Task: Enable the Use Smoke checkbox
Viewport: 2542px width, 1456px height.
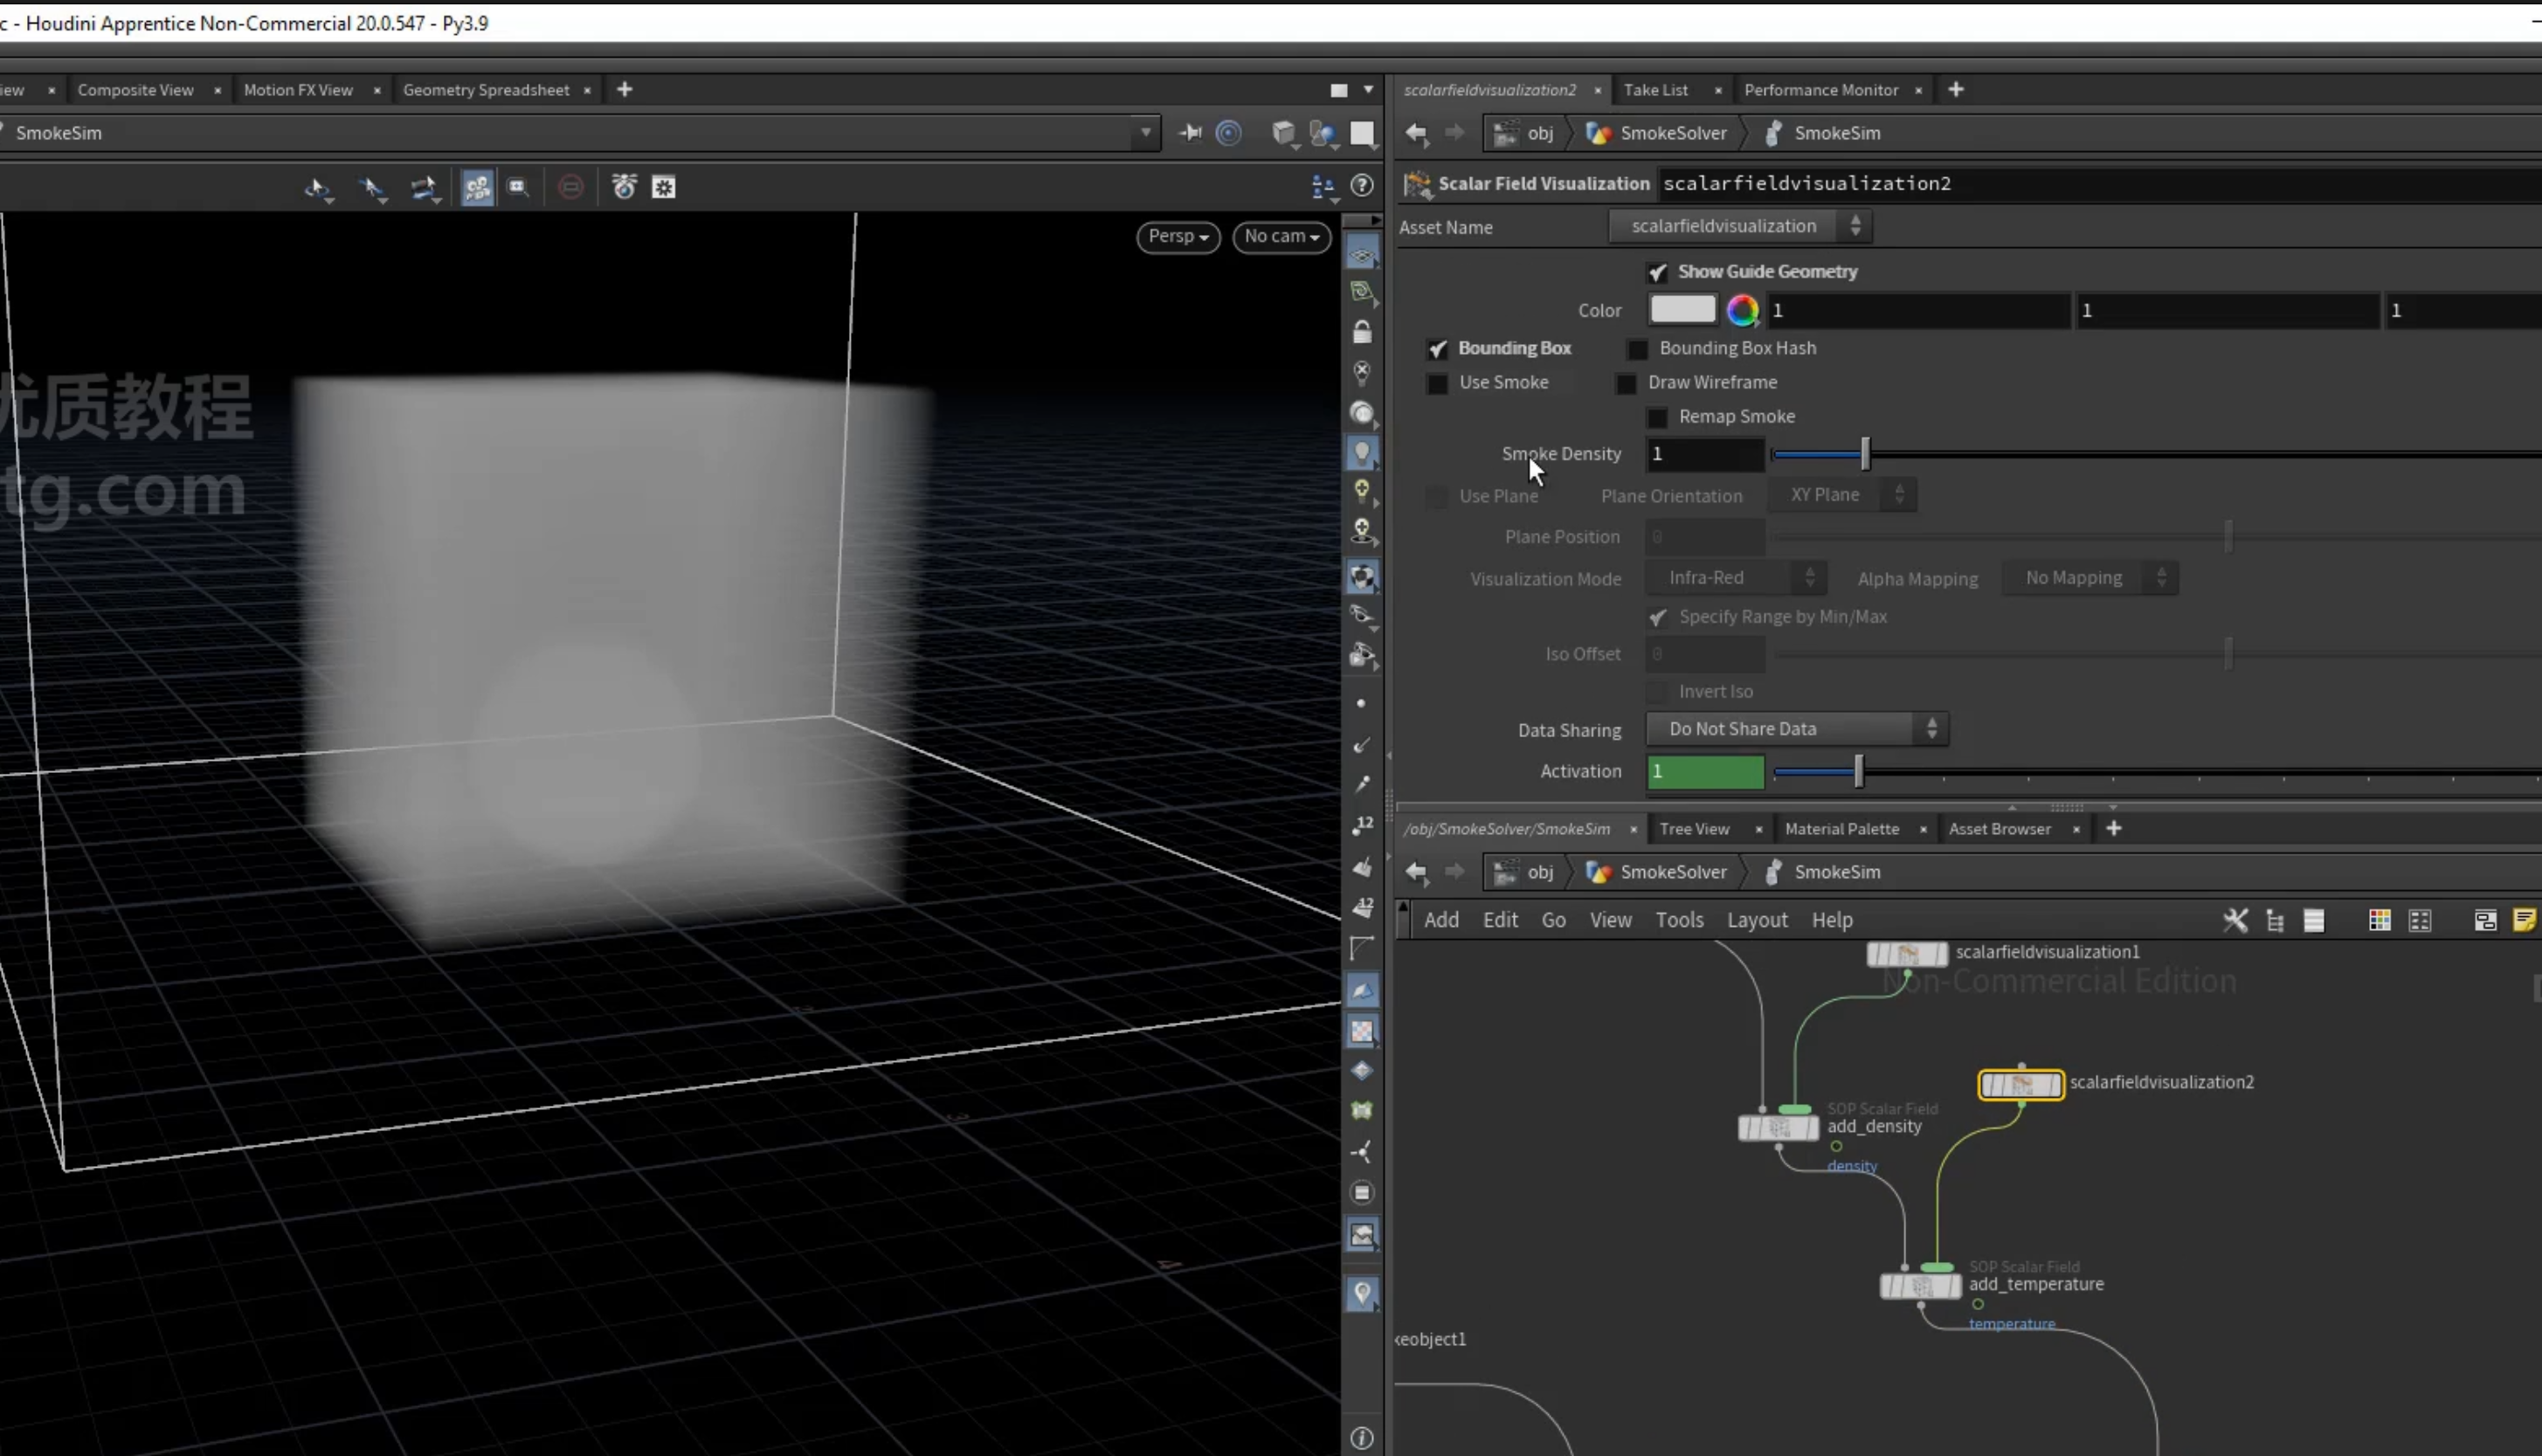Action: (1437, 383)
